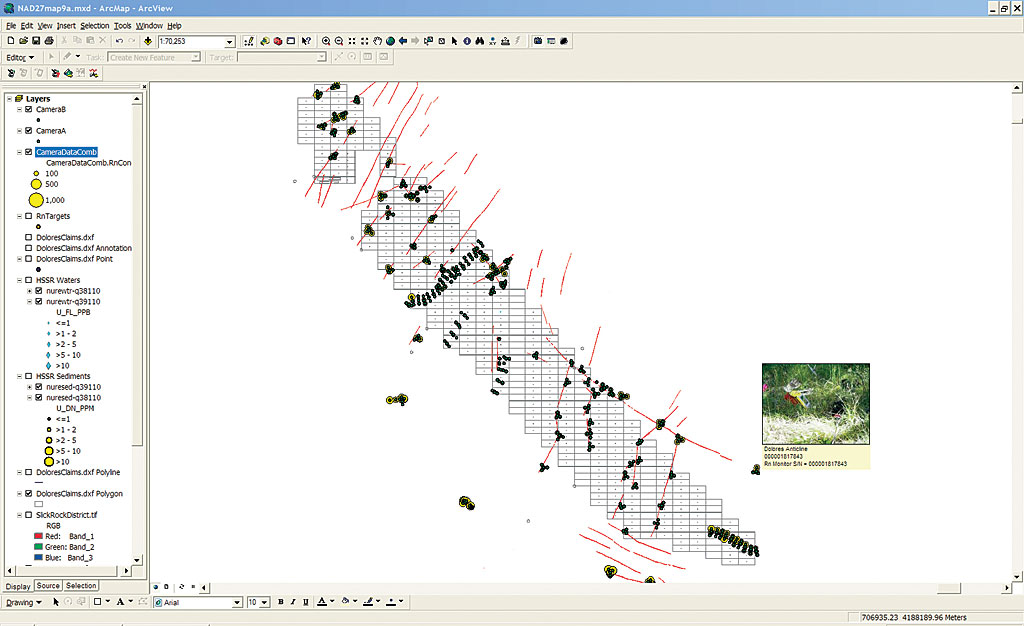Select the Identify tool

[467, 41]
